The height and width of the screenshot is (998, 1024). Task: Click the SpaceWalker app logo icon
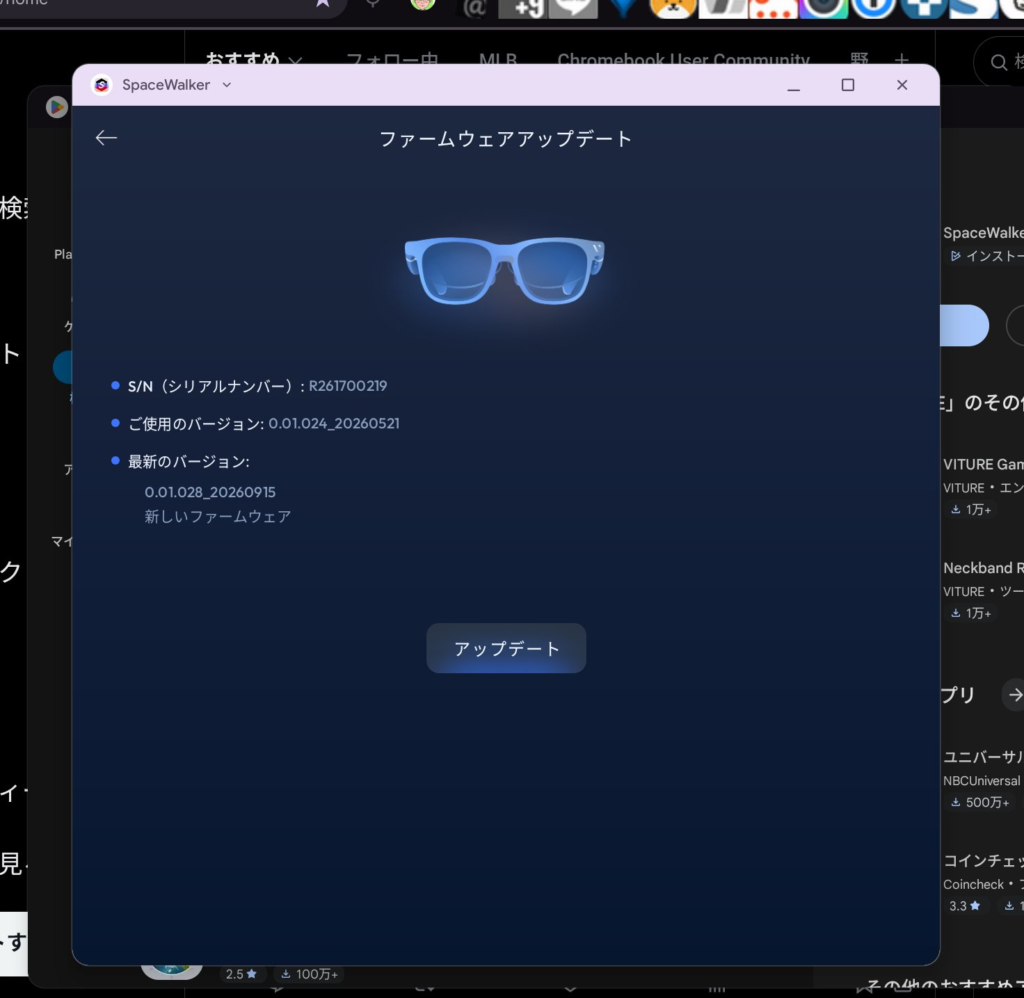tap(101, 85)
